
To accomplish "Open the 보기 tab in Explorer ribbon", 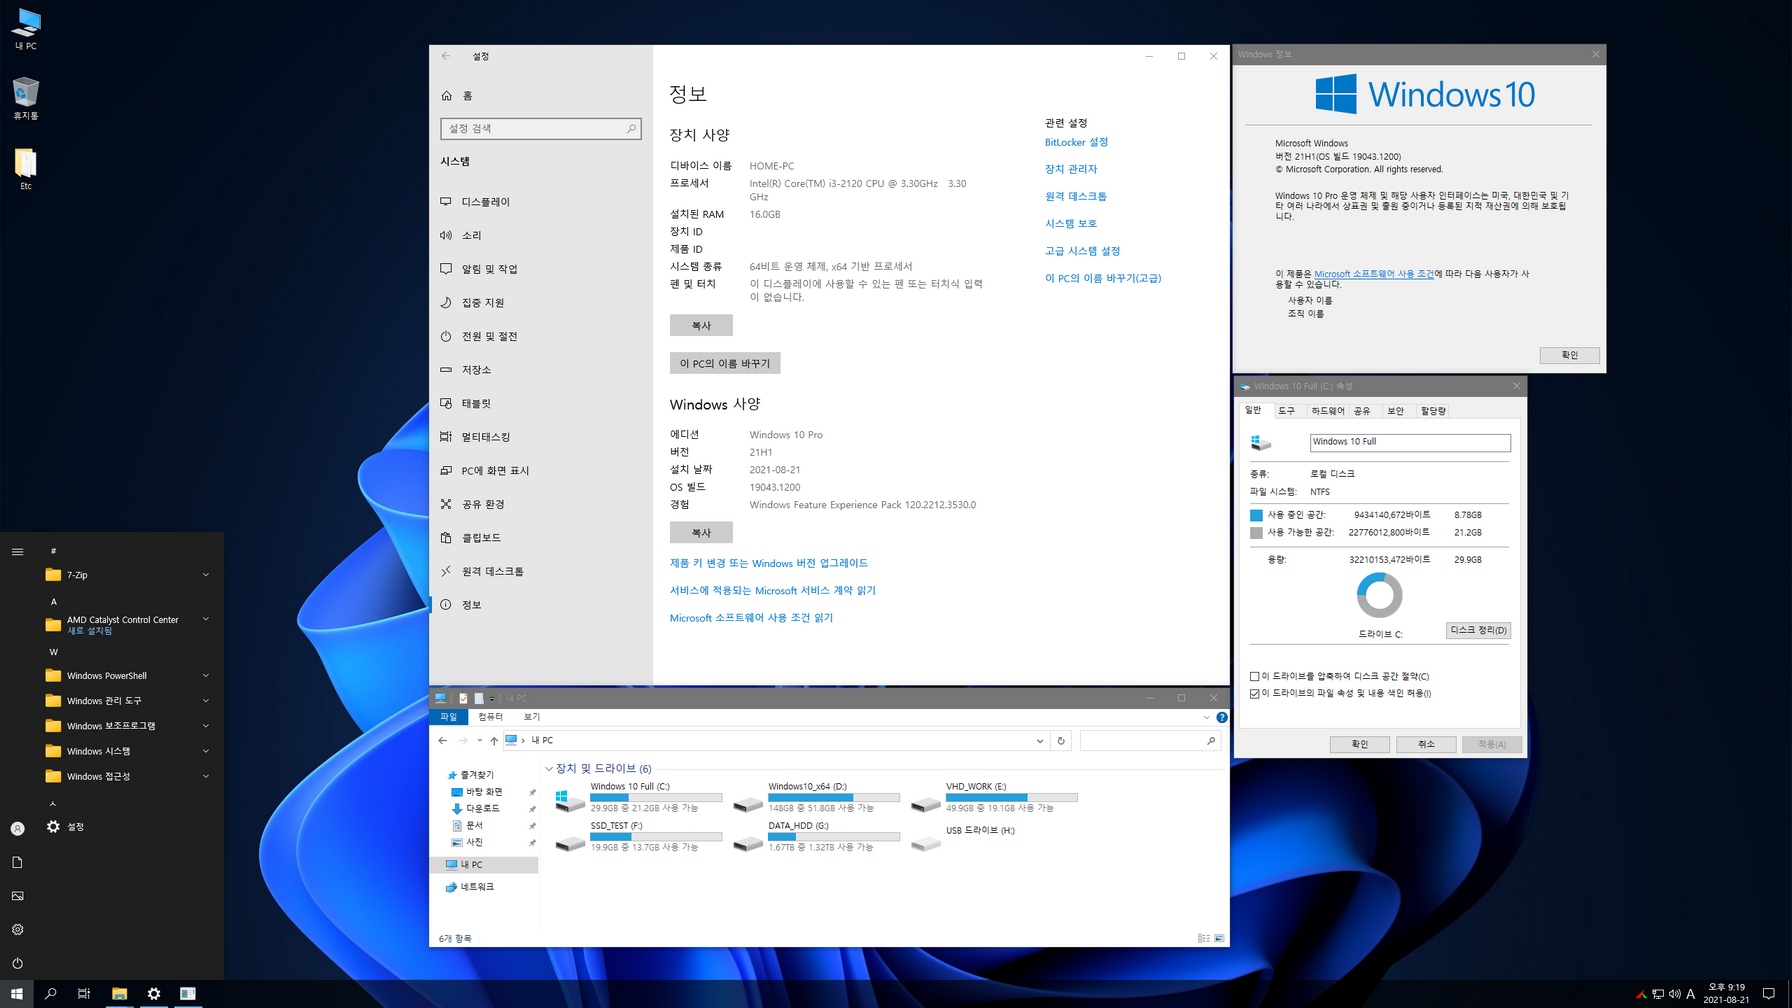I will pos(531,717).
